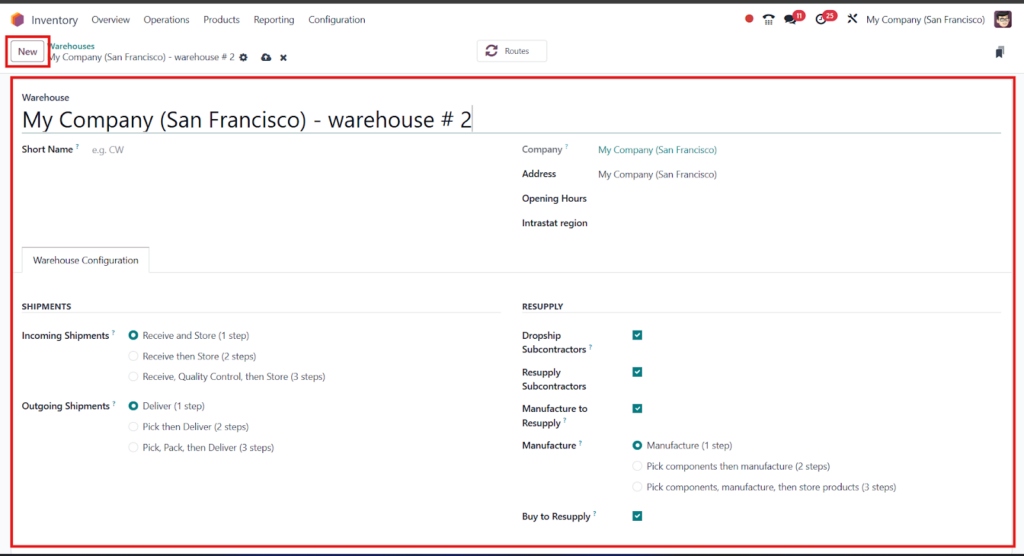Select Manufacture (1 step) option
Viewport: 1024px width, 556px height.
(x=637, y=446)
